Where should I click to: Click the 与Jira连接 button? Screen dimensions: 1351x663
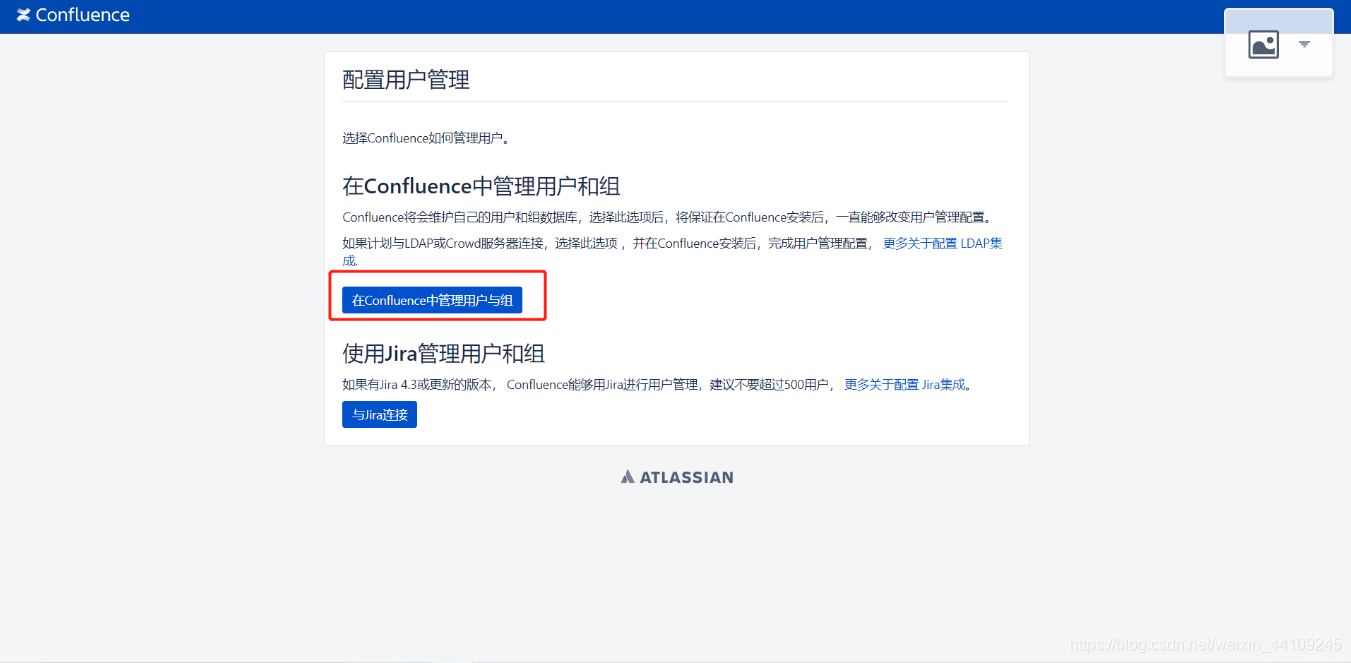point(379,414)
